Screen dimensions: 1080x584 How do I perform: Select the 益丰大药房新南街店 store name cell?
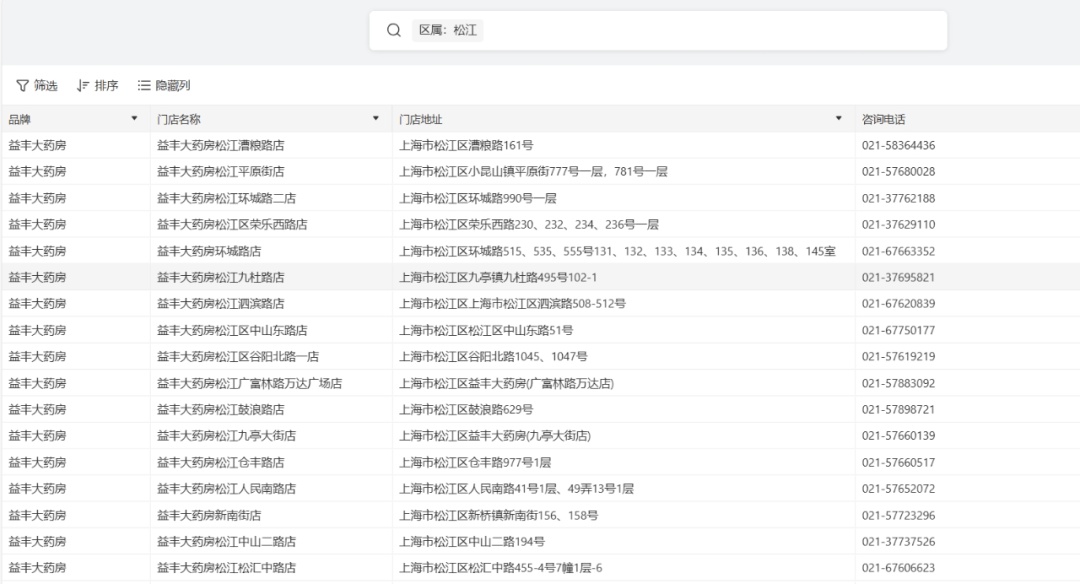(x=209, y=516)
